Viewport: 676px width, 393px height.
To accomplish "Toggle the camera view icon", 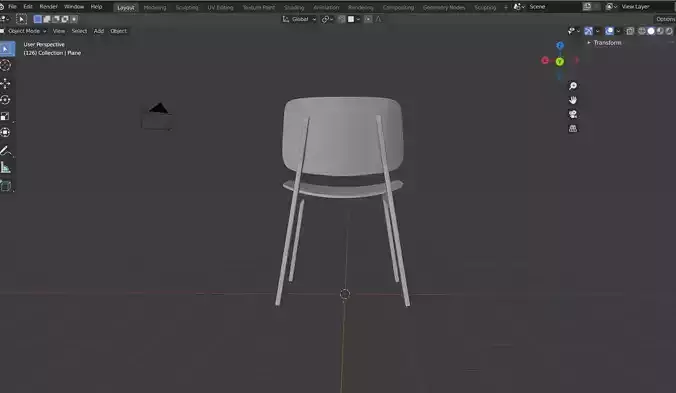I will 573,114.
